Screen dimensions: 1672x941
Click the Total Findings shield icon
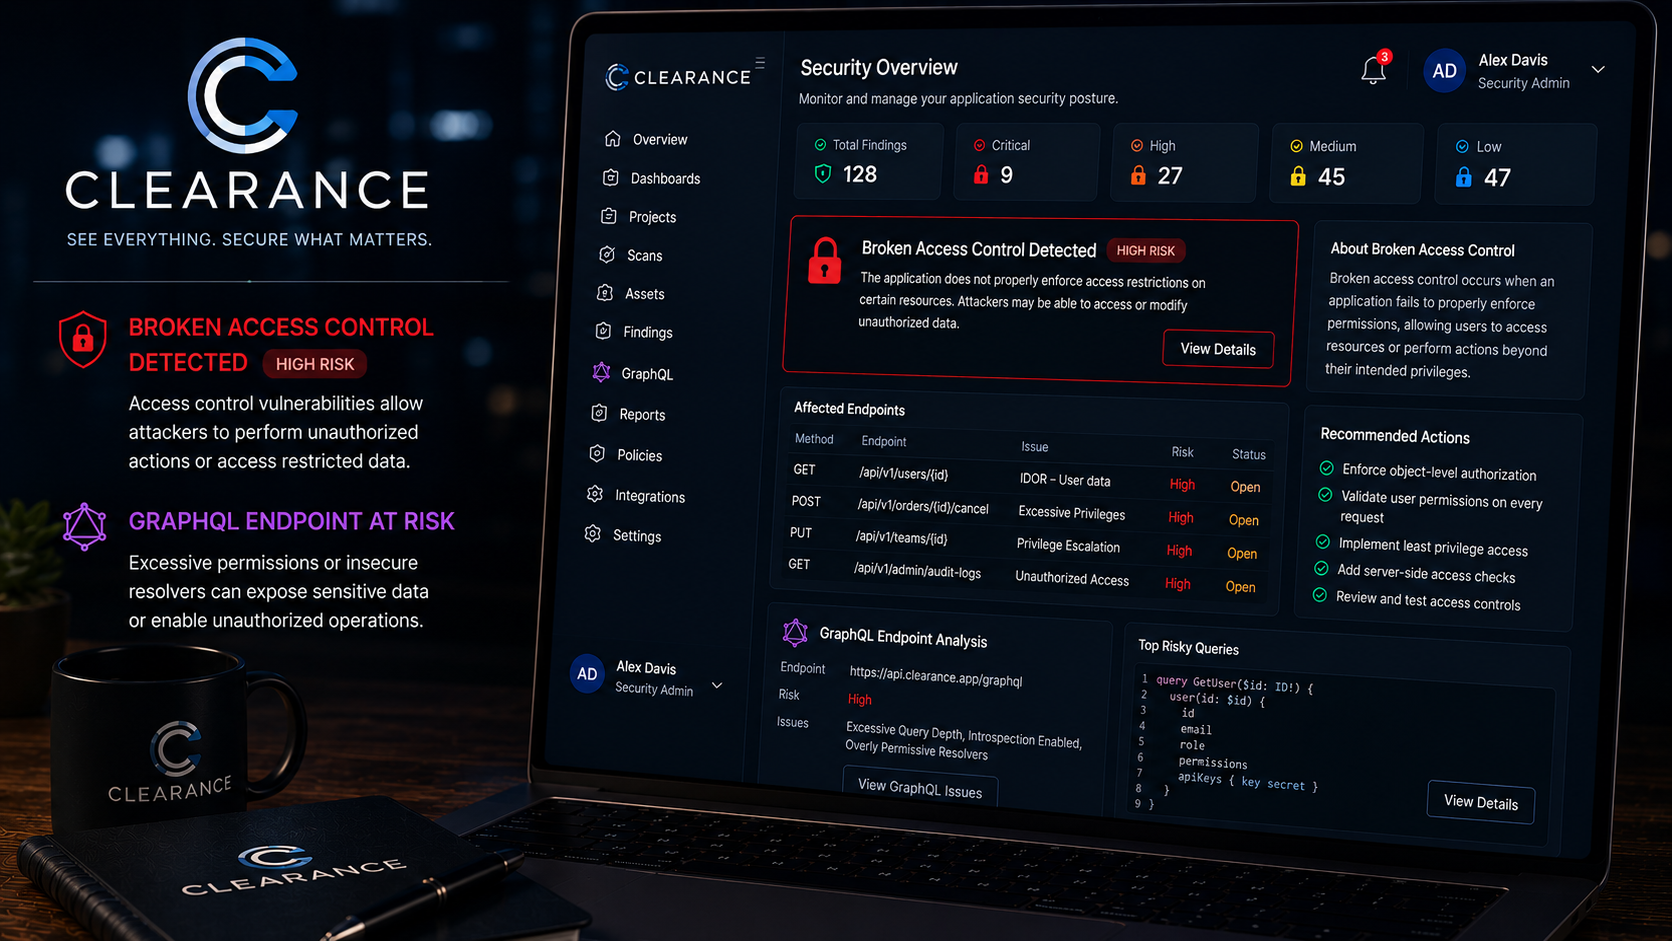(823, 174)
